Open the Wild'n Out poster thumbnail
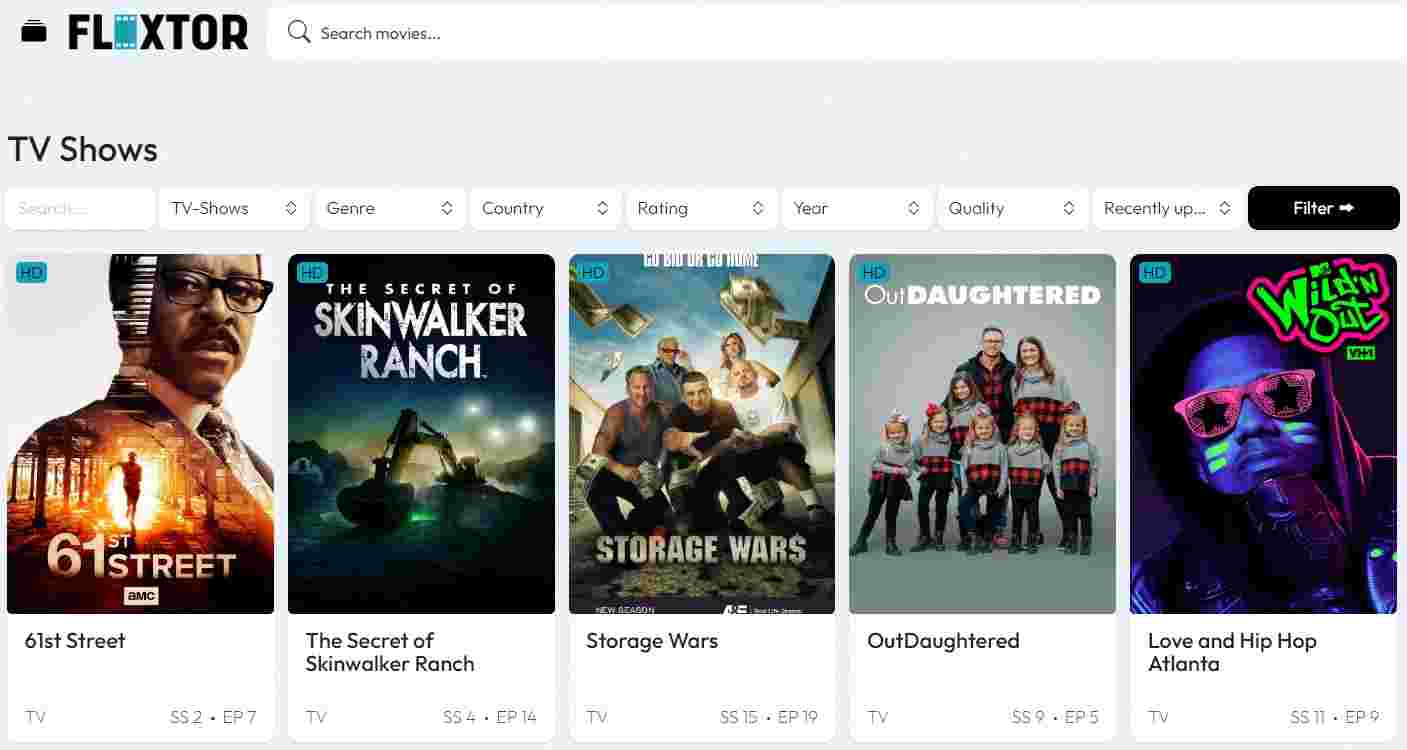 1263,434
